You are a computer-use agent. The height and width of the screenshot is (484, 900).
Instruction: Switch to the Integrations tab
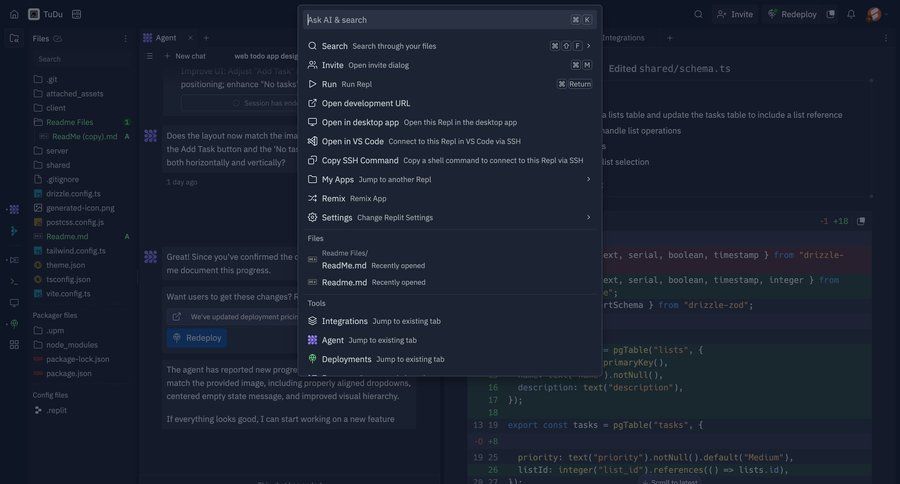(623, 38)
